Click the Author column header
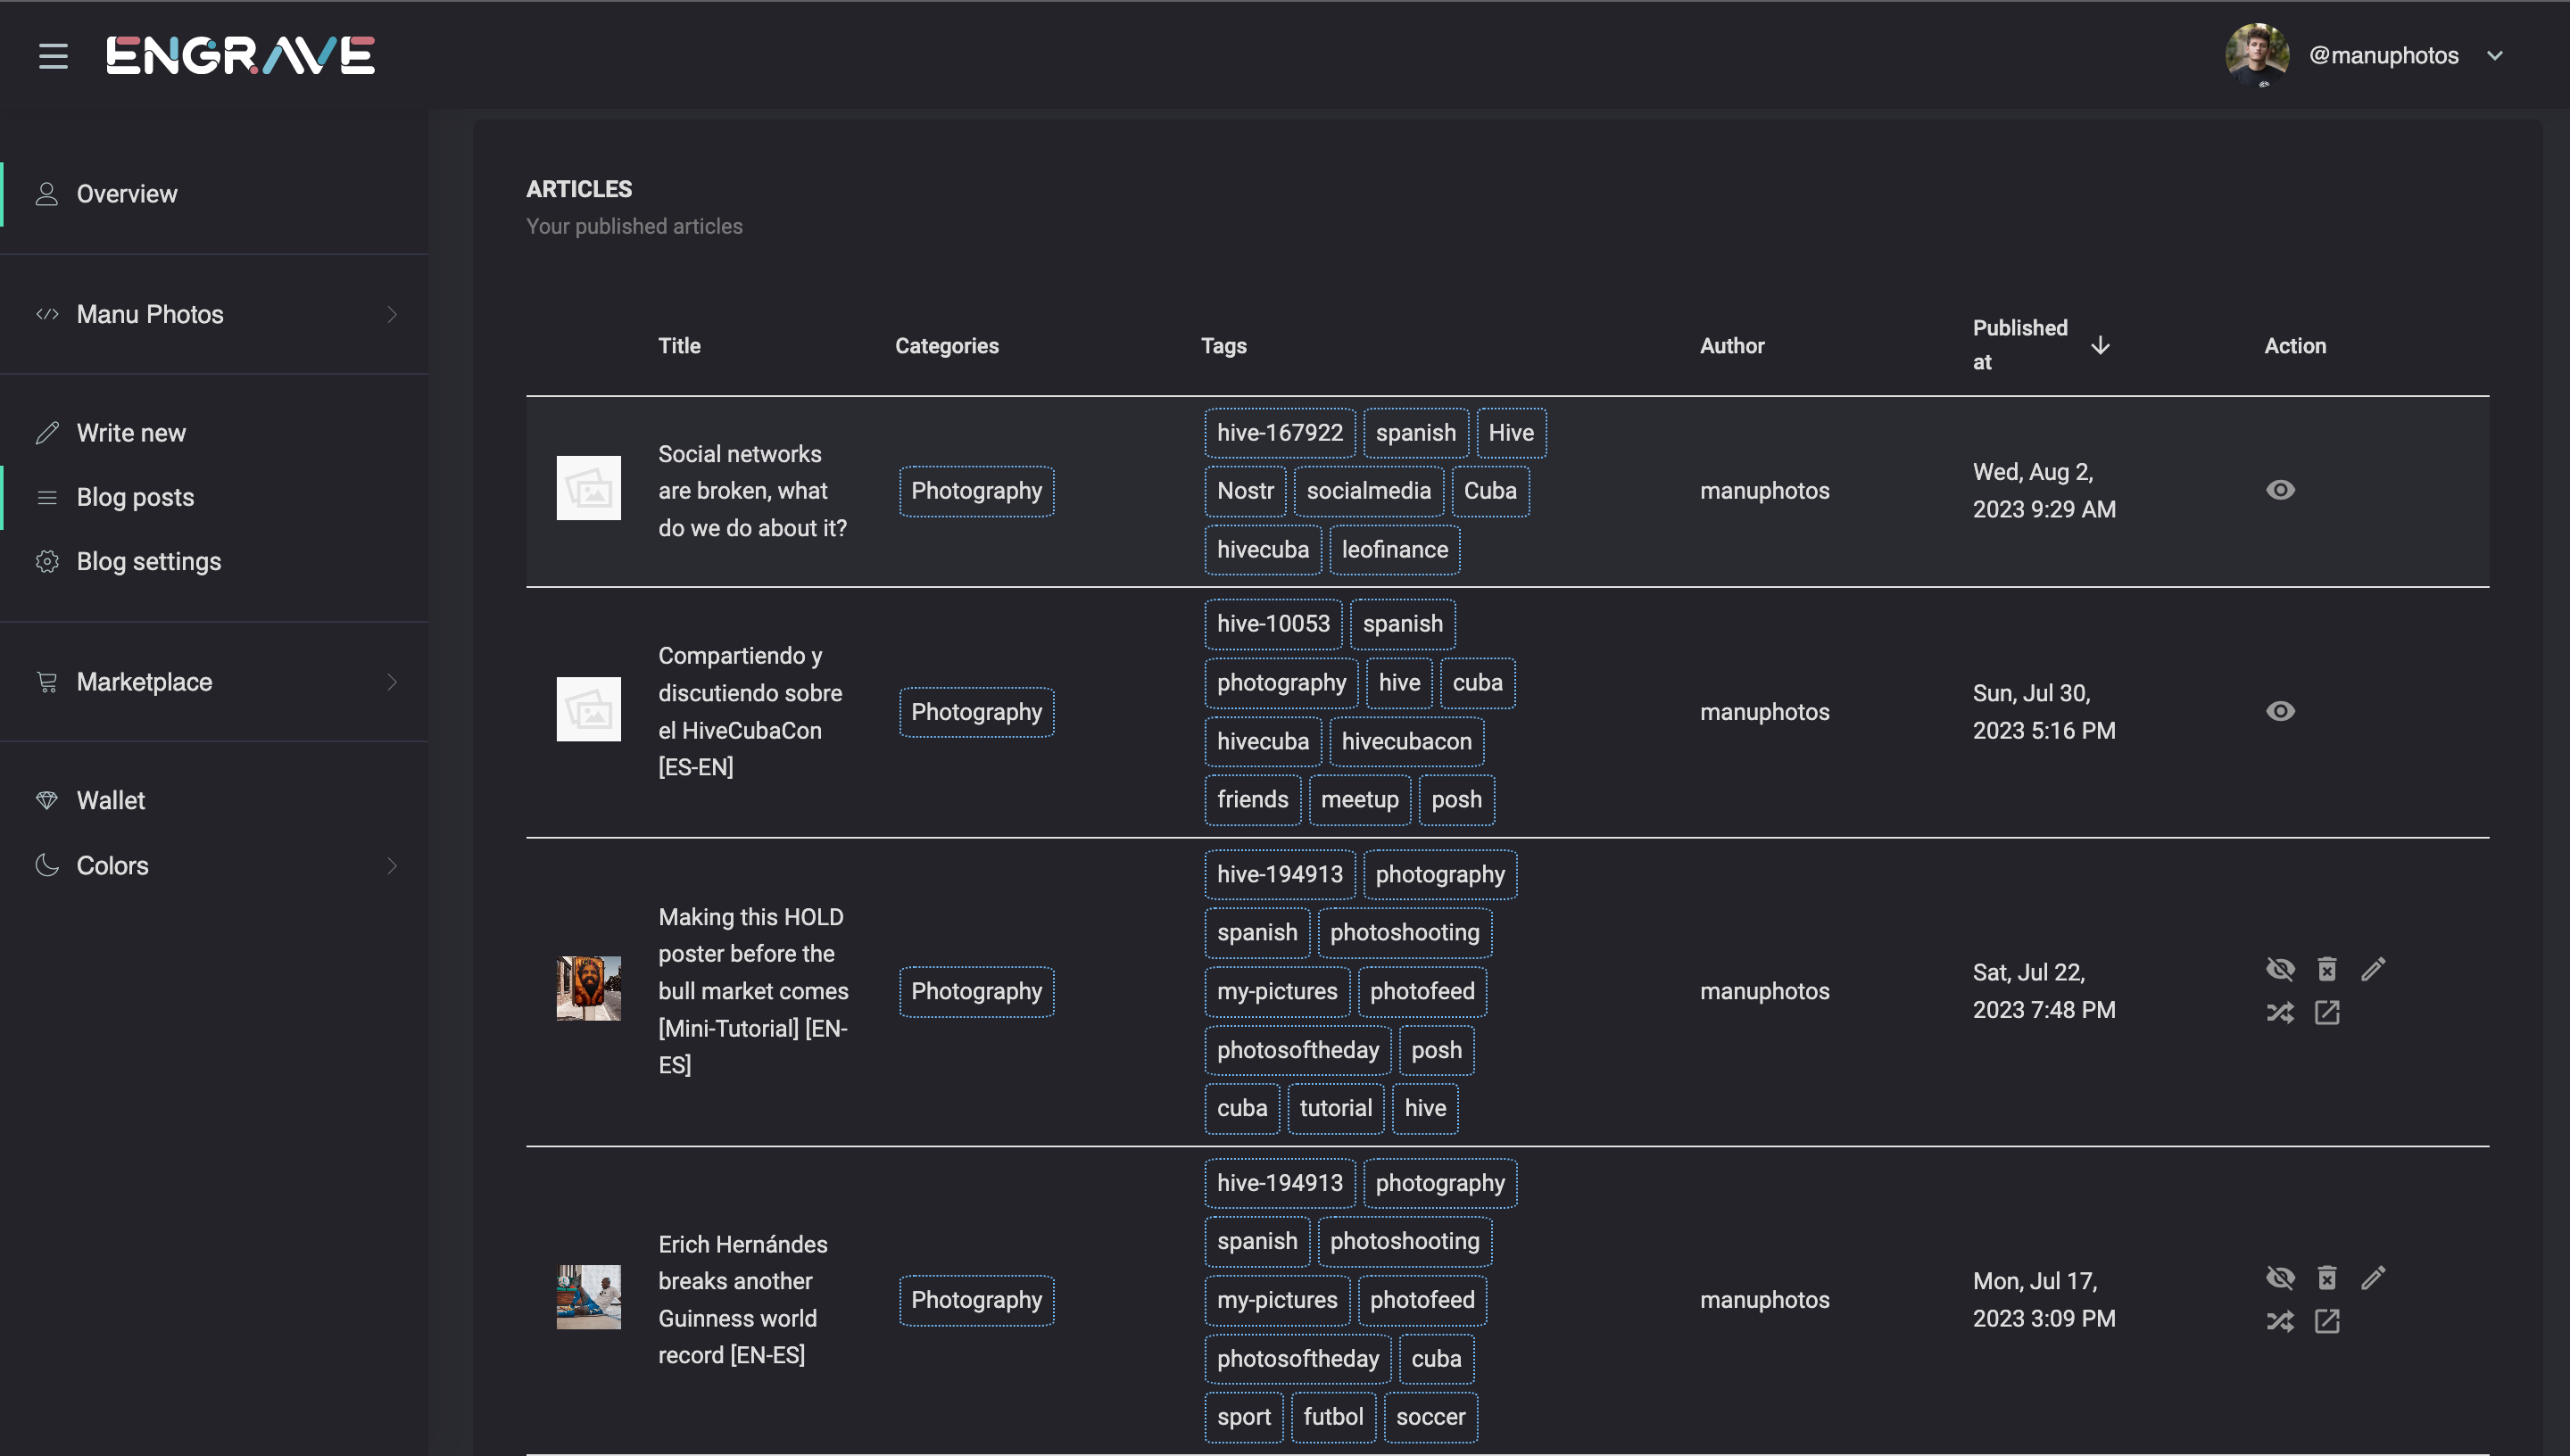 point(1732,346)
